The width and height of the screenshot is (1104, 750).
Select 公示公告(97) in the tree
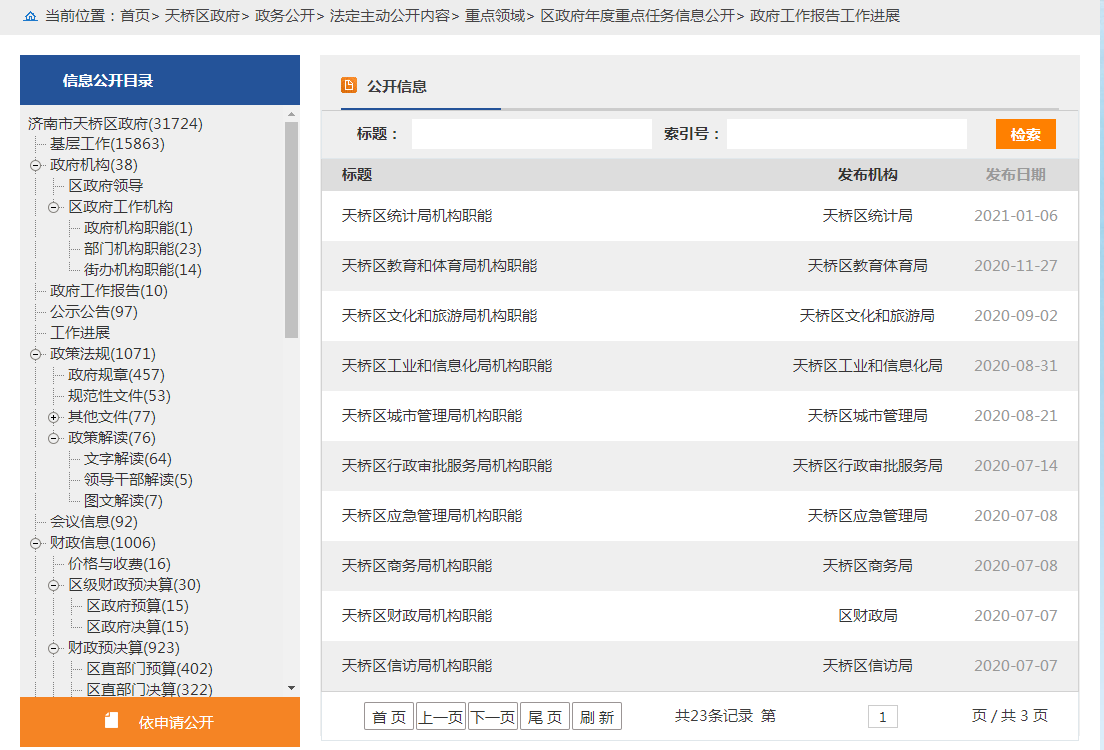coord(94,312)
